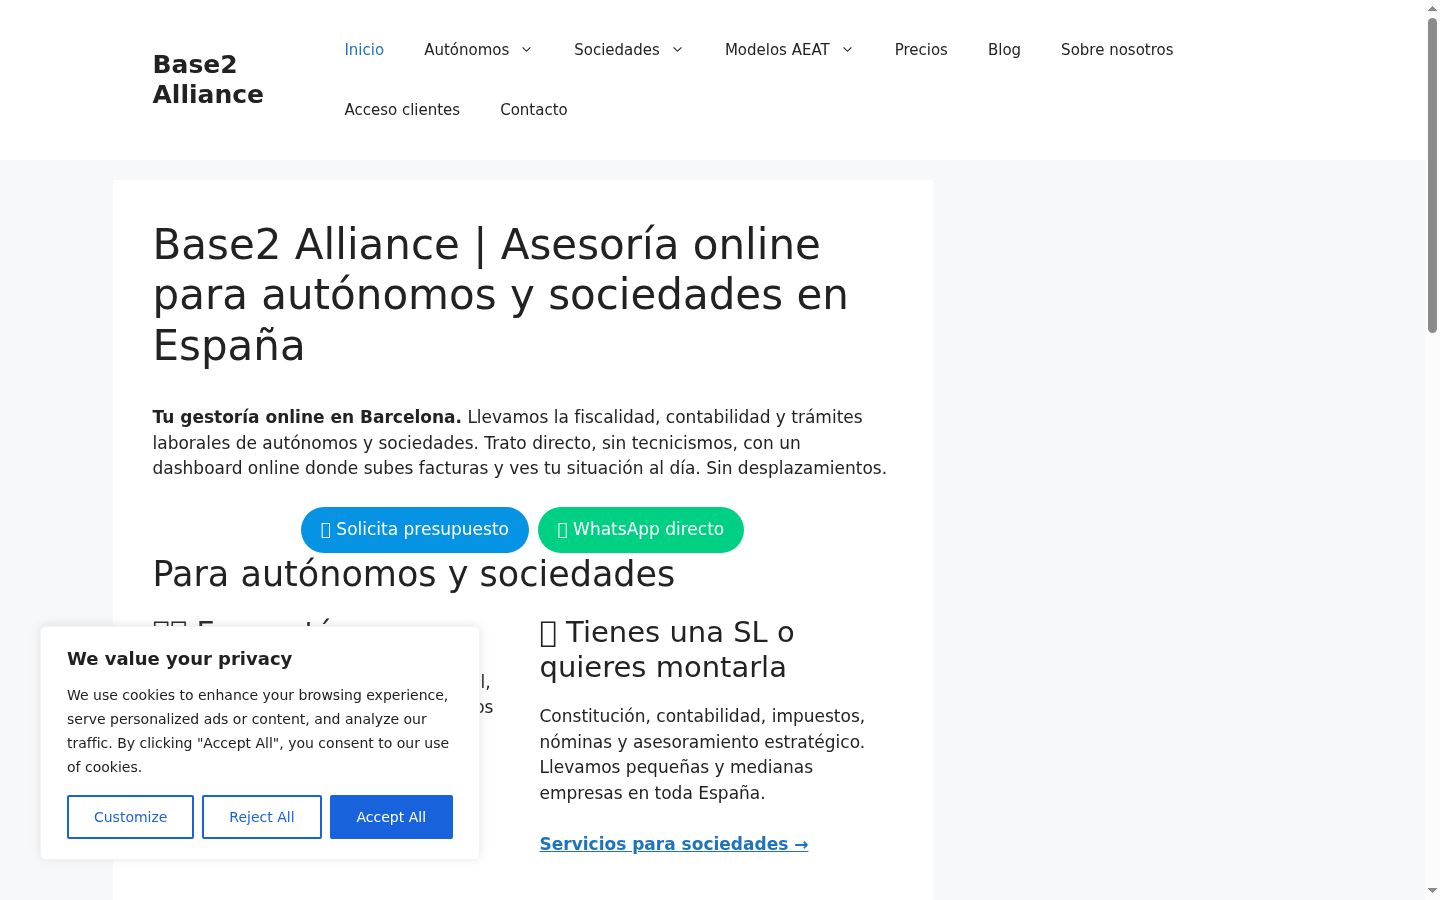Visit the Blog page

(x=1004, y=50)
